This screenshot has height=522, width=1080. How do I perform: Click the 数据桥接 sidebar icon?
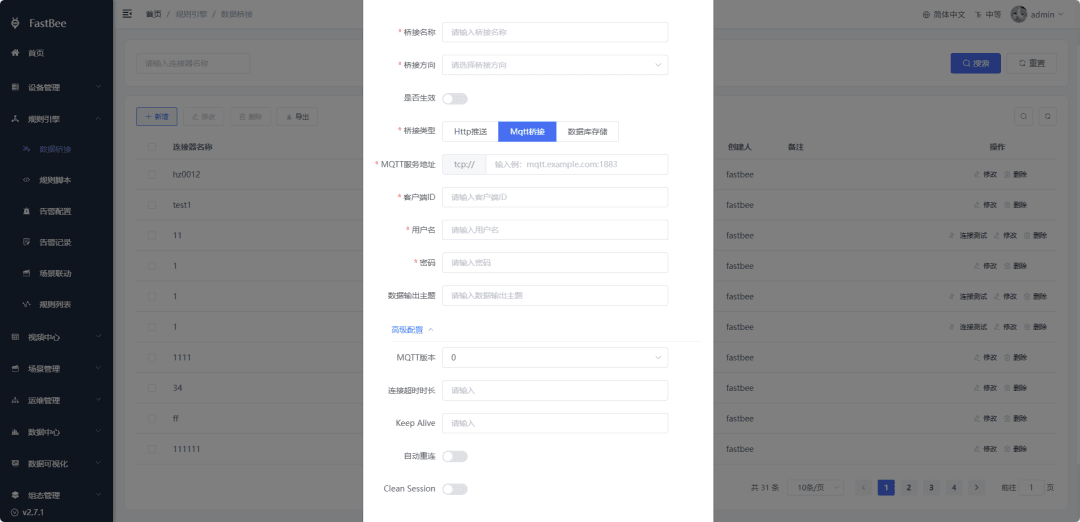tap(26, 149)
